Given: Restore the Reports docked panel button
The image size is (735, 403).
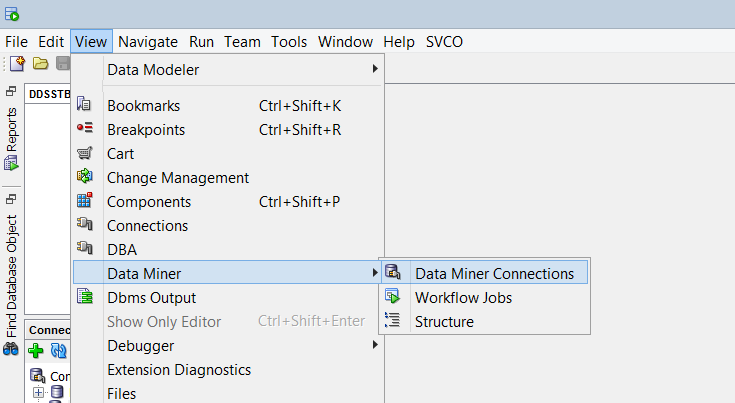Looking at the screenshot, I should (x=11, y=91).
